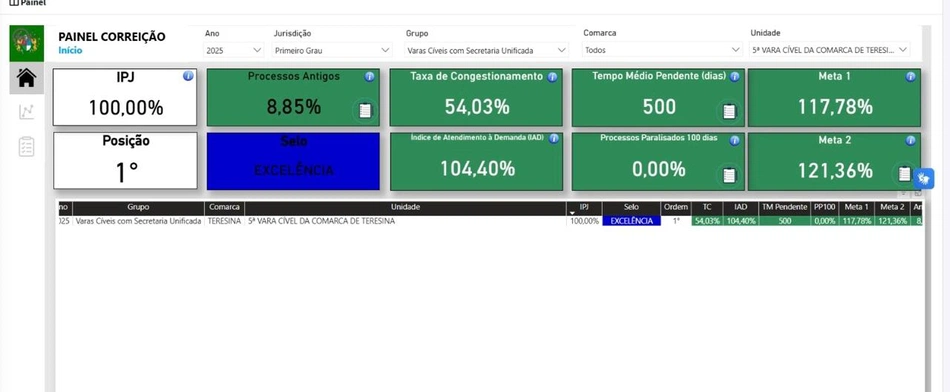Click the court coat of arms logo
This screenshot has height=392, width=950.
tap(27, 43)
